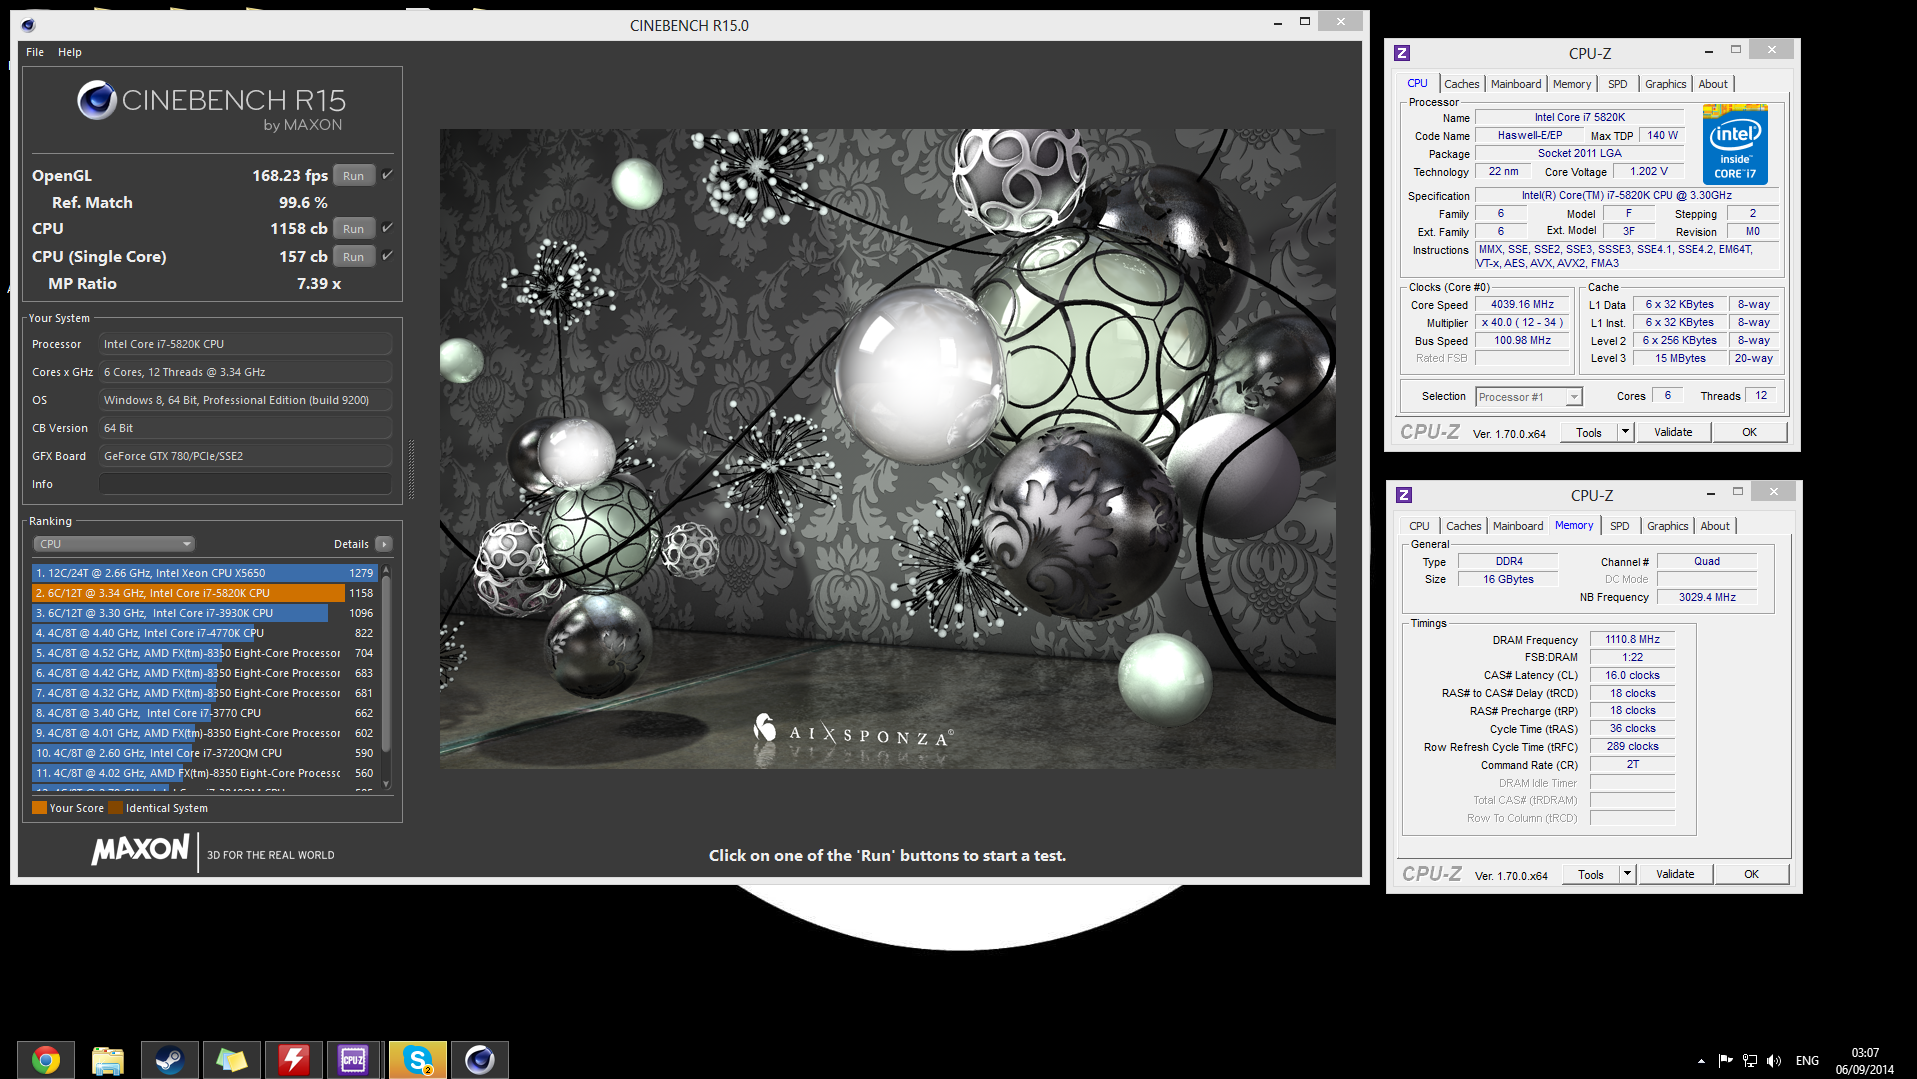Click the yellow notes taskbar icon

coord(232,1059)
